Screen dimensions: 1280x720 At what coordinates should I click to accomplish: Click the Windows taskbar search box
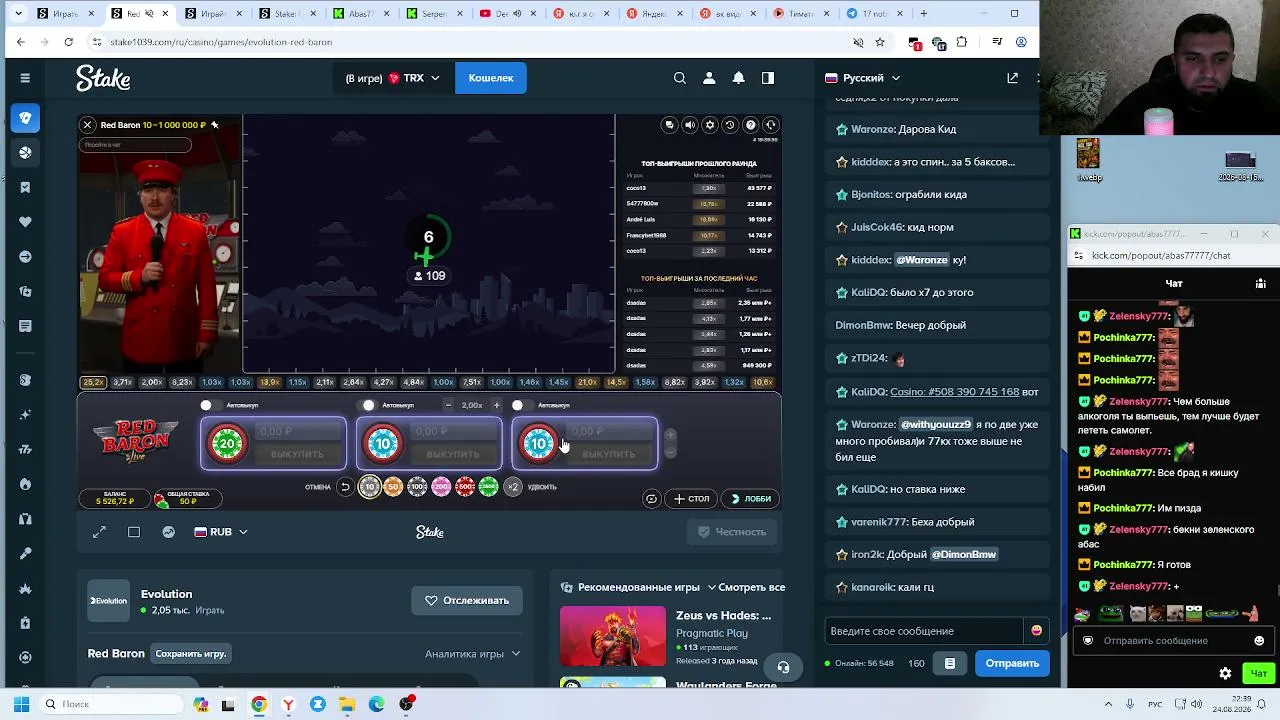pos(110,704)
